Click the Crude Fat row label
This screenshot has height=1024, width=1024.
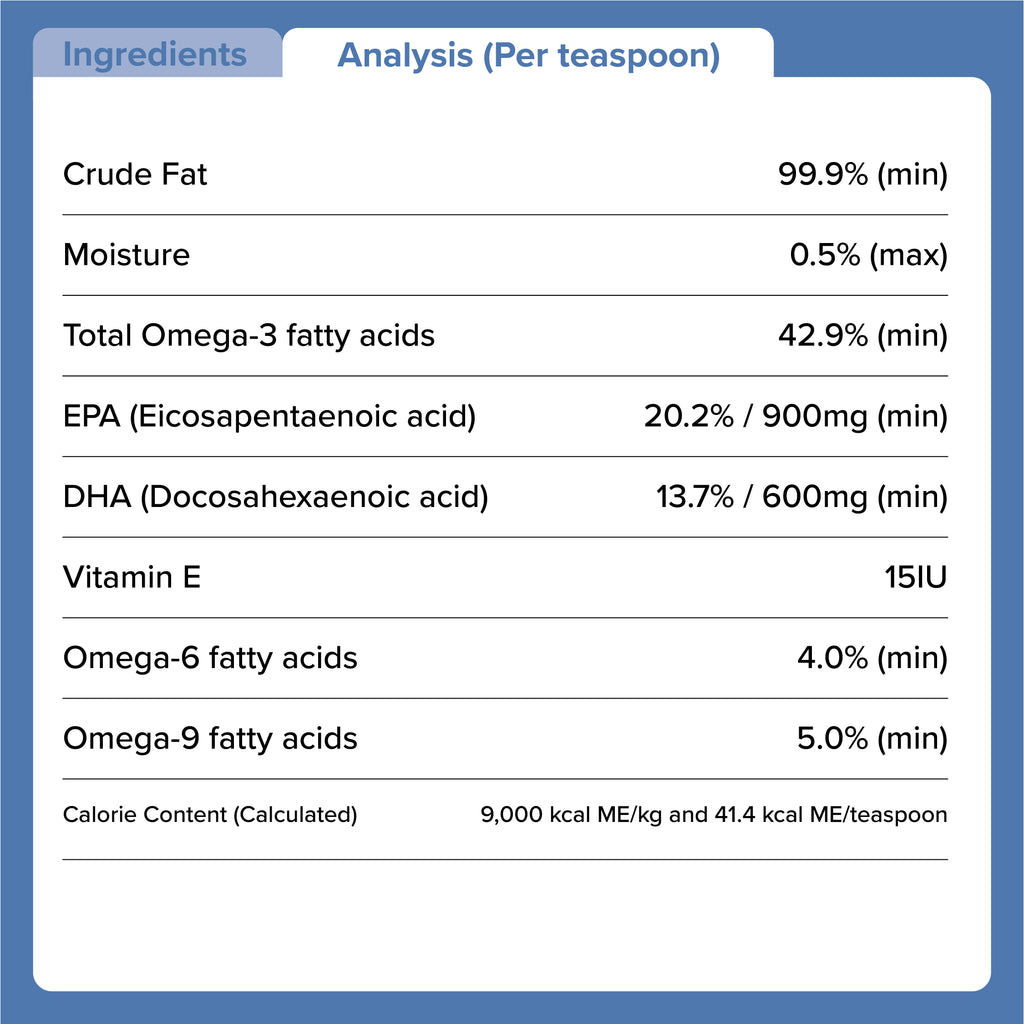(x=135, y=174)
